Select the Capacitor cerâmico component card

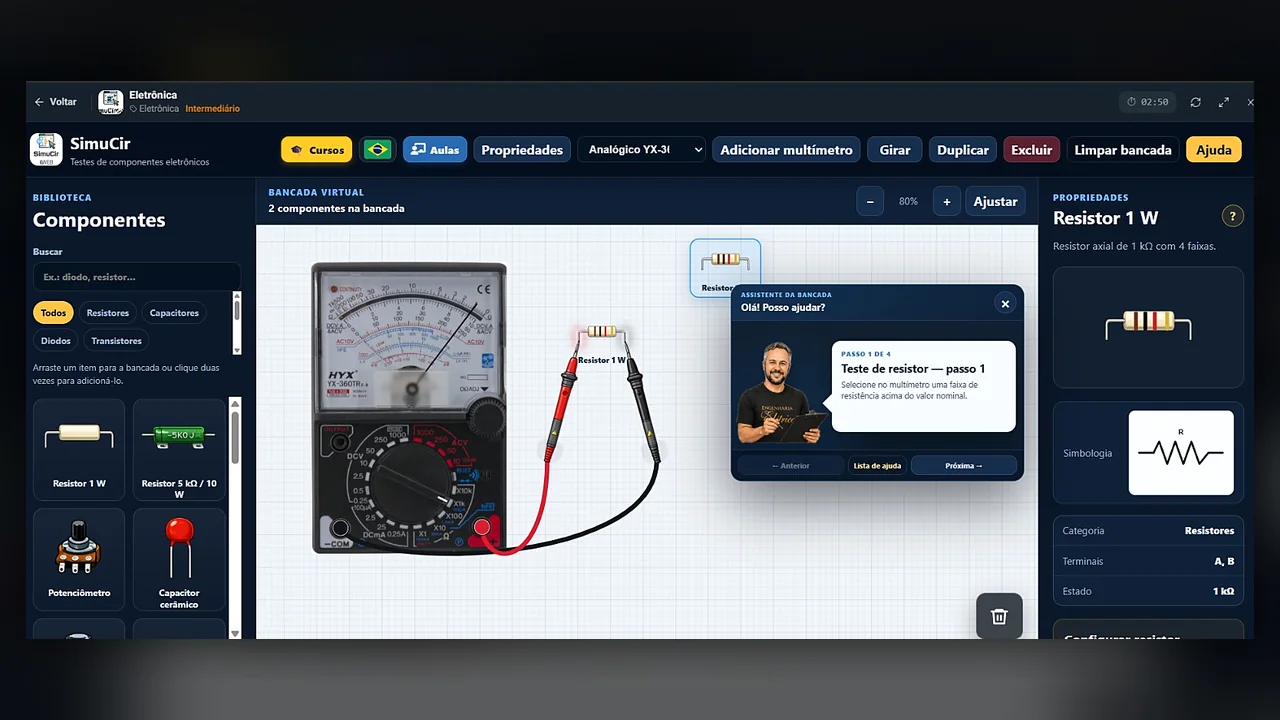pos(179,560)
